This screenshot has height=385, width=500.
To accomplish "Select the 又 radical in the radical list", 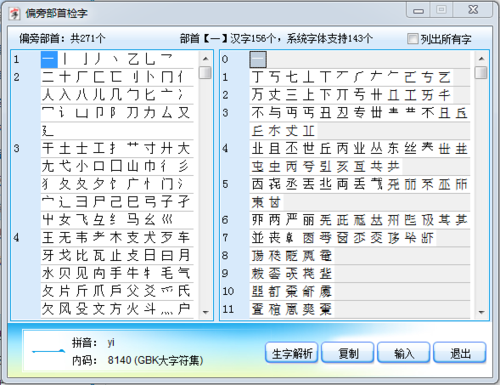I will (x=184, y=113).
